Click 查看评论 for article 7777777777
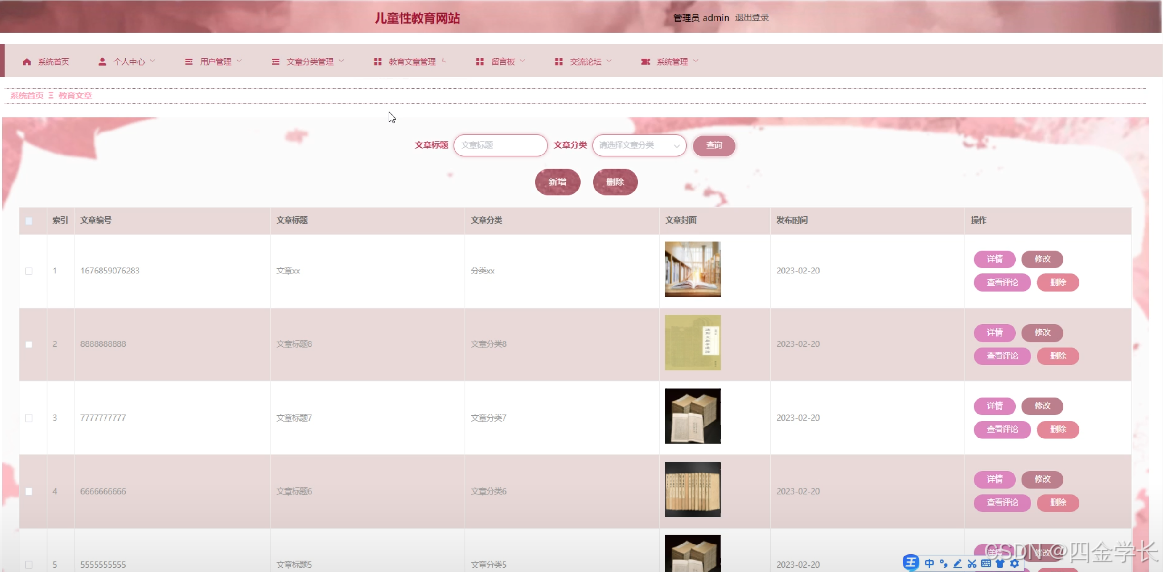Image resolution: width=1163 pixels, height=572 pixels. (x=1002, y=430)
